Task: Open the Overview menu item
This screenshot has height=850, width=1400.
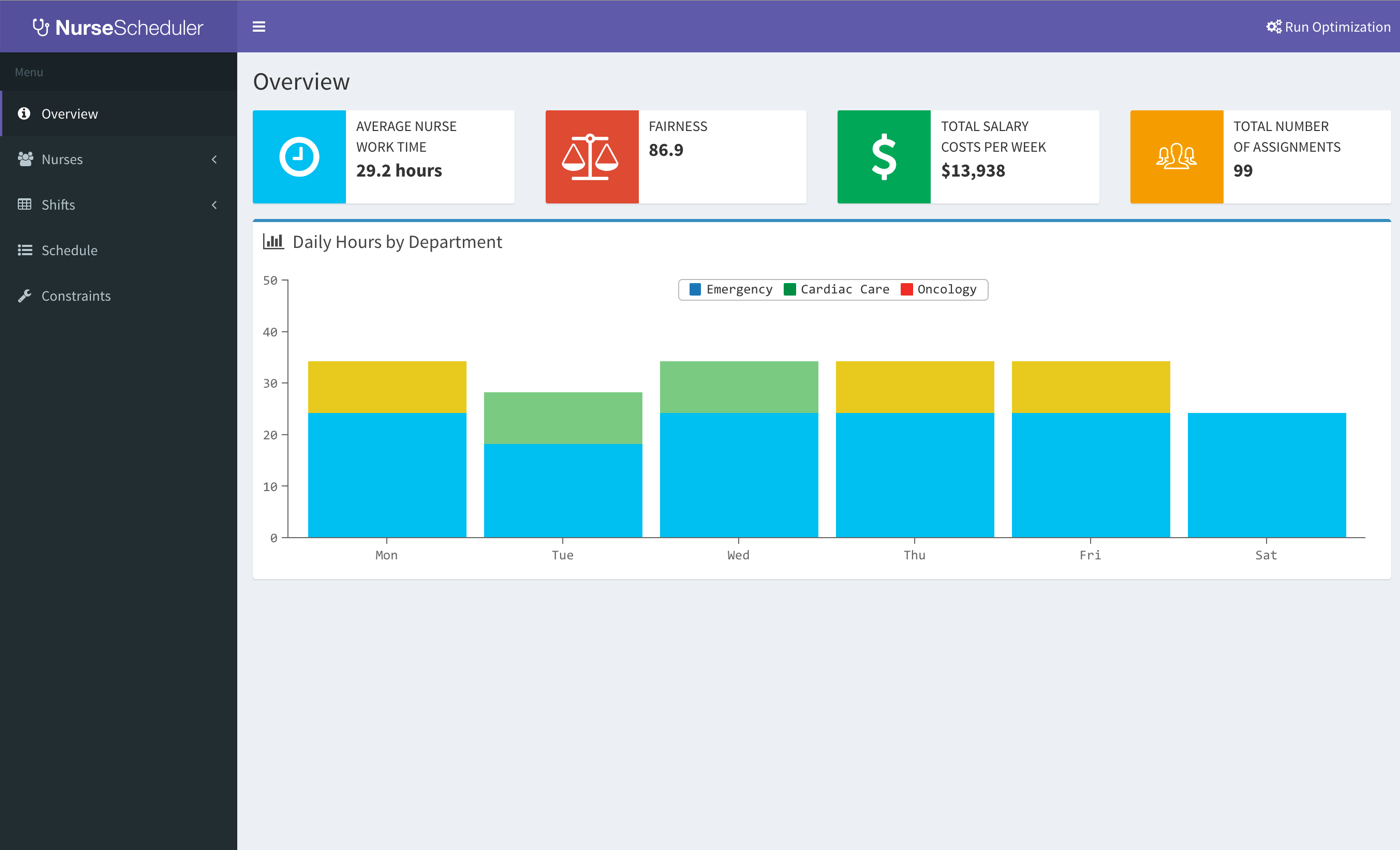Action: click(x=70, y=114)
